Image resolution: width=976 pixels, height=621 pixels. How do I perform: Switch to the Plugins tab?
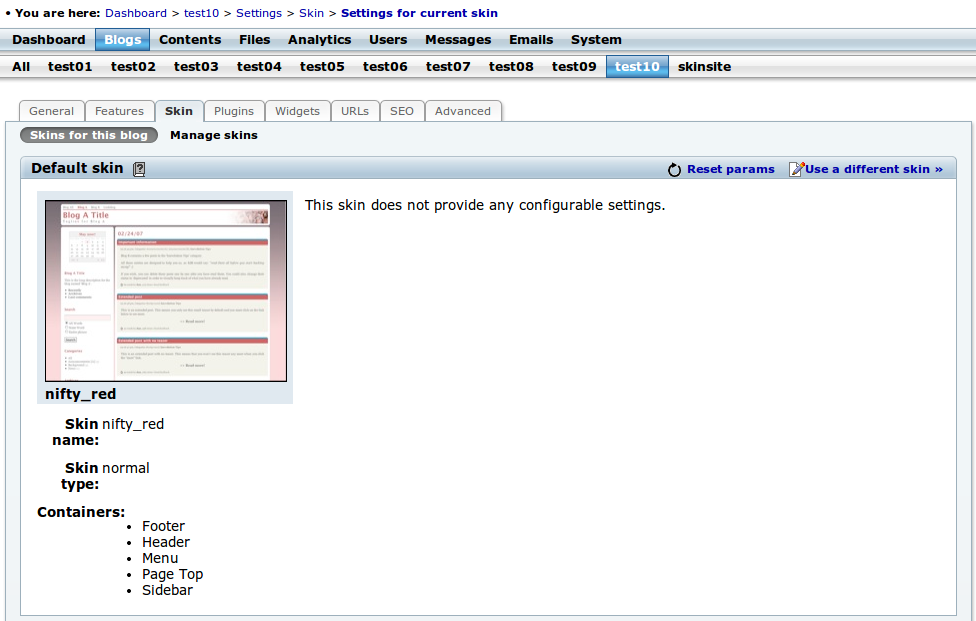234,111
